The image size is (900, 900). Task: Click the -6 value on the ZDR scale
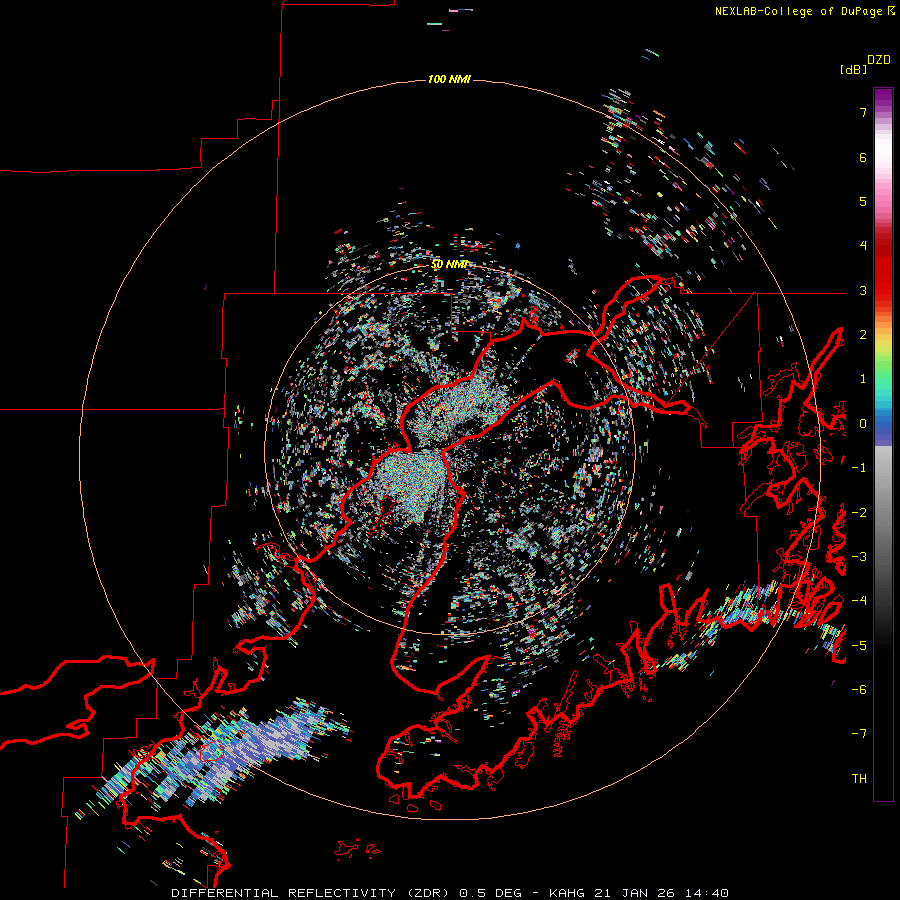tap(859, 690)
